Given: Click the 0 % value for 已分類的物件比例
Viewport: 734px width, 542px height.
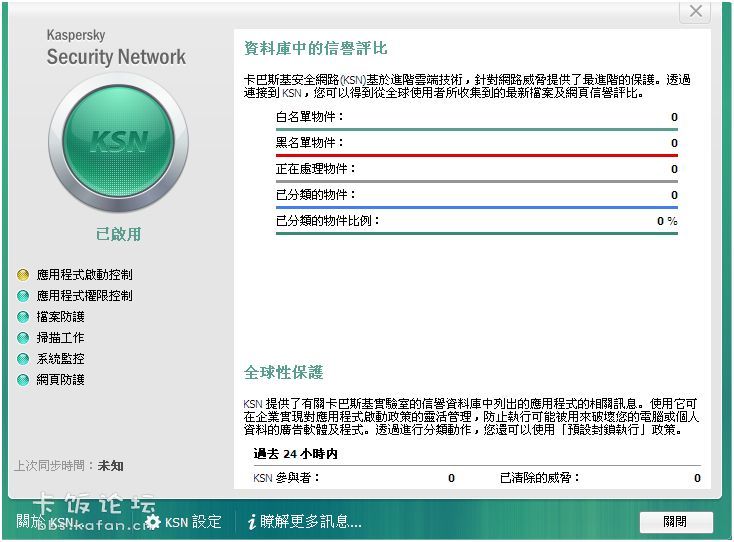Looking at the screenshot, I should [667, 221].
